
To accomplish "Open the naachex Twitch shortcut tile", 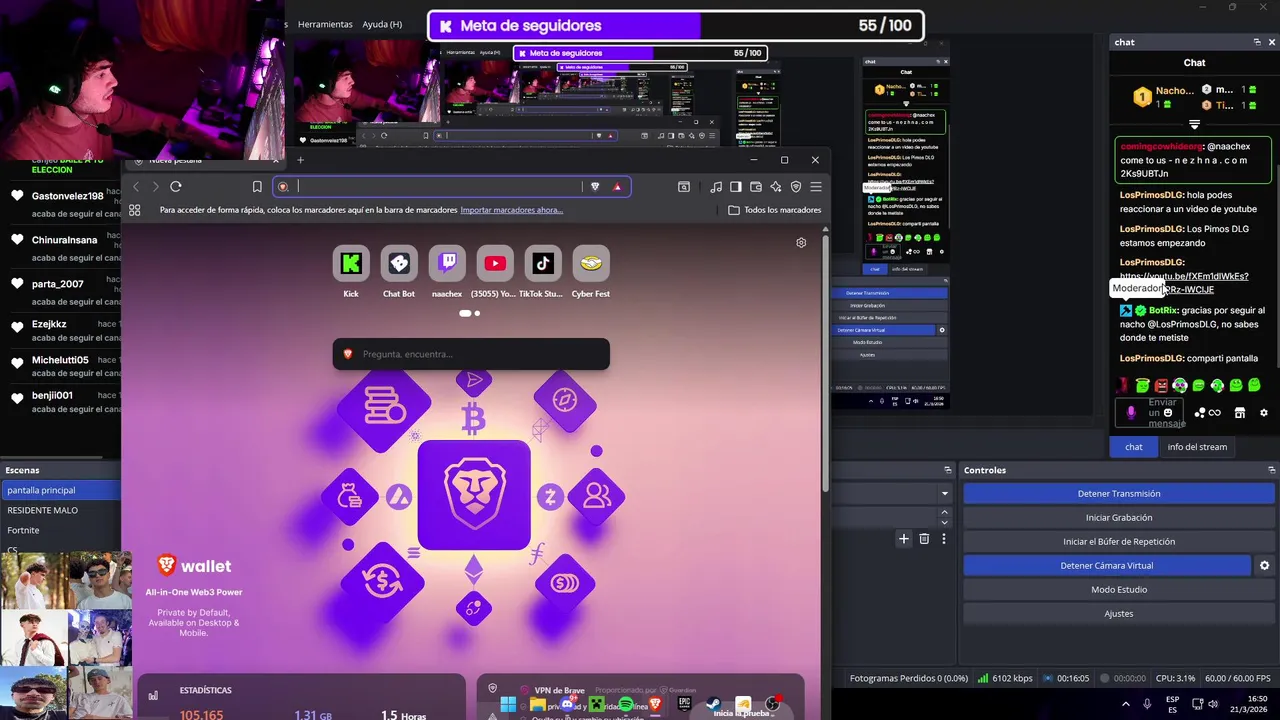I will 447,263.
